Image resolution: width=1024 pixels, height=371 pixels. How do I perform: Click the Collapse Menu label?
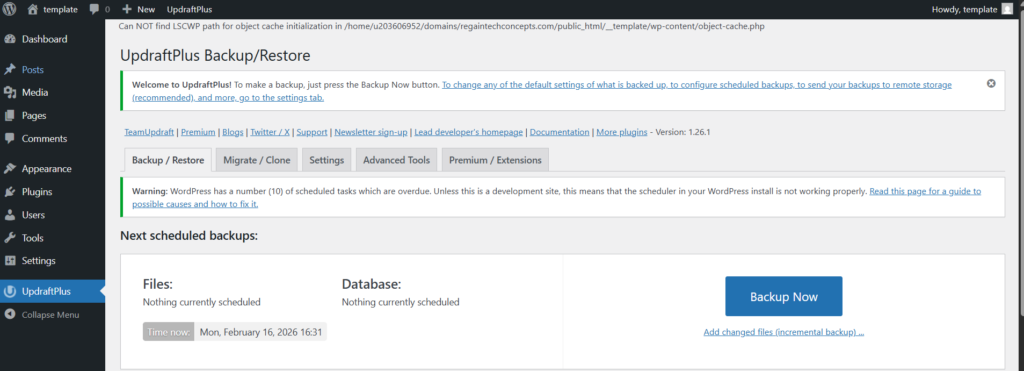click(50, 315)
